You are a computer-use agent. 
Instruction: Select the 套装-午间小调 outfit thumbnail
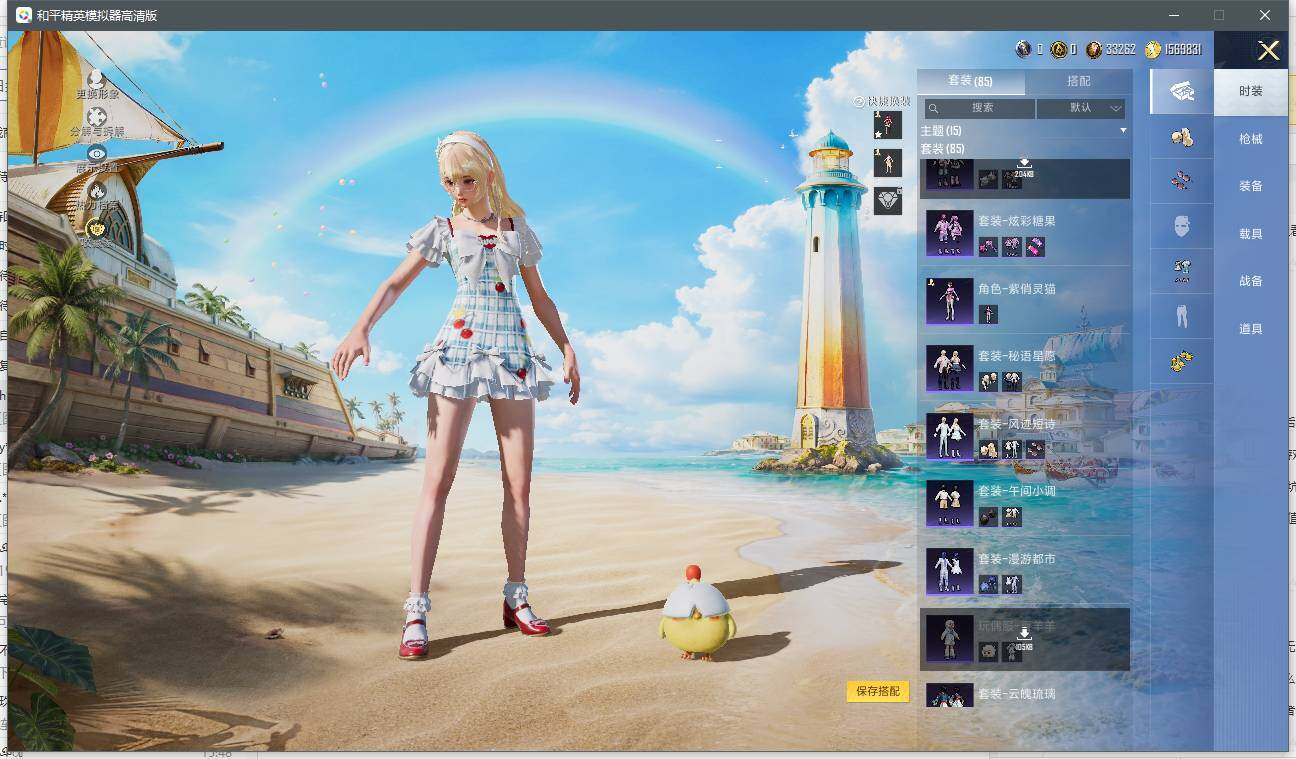pos(949,504)
